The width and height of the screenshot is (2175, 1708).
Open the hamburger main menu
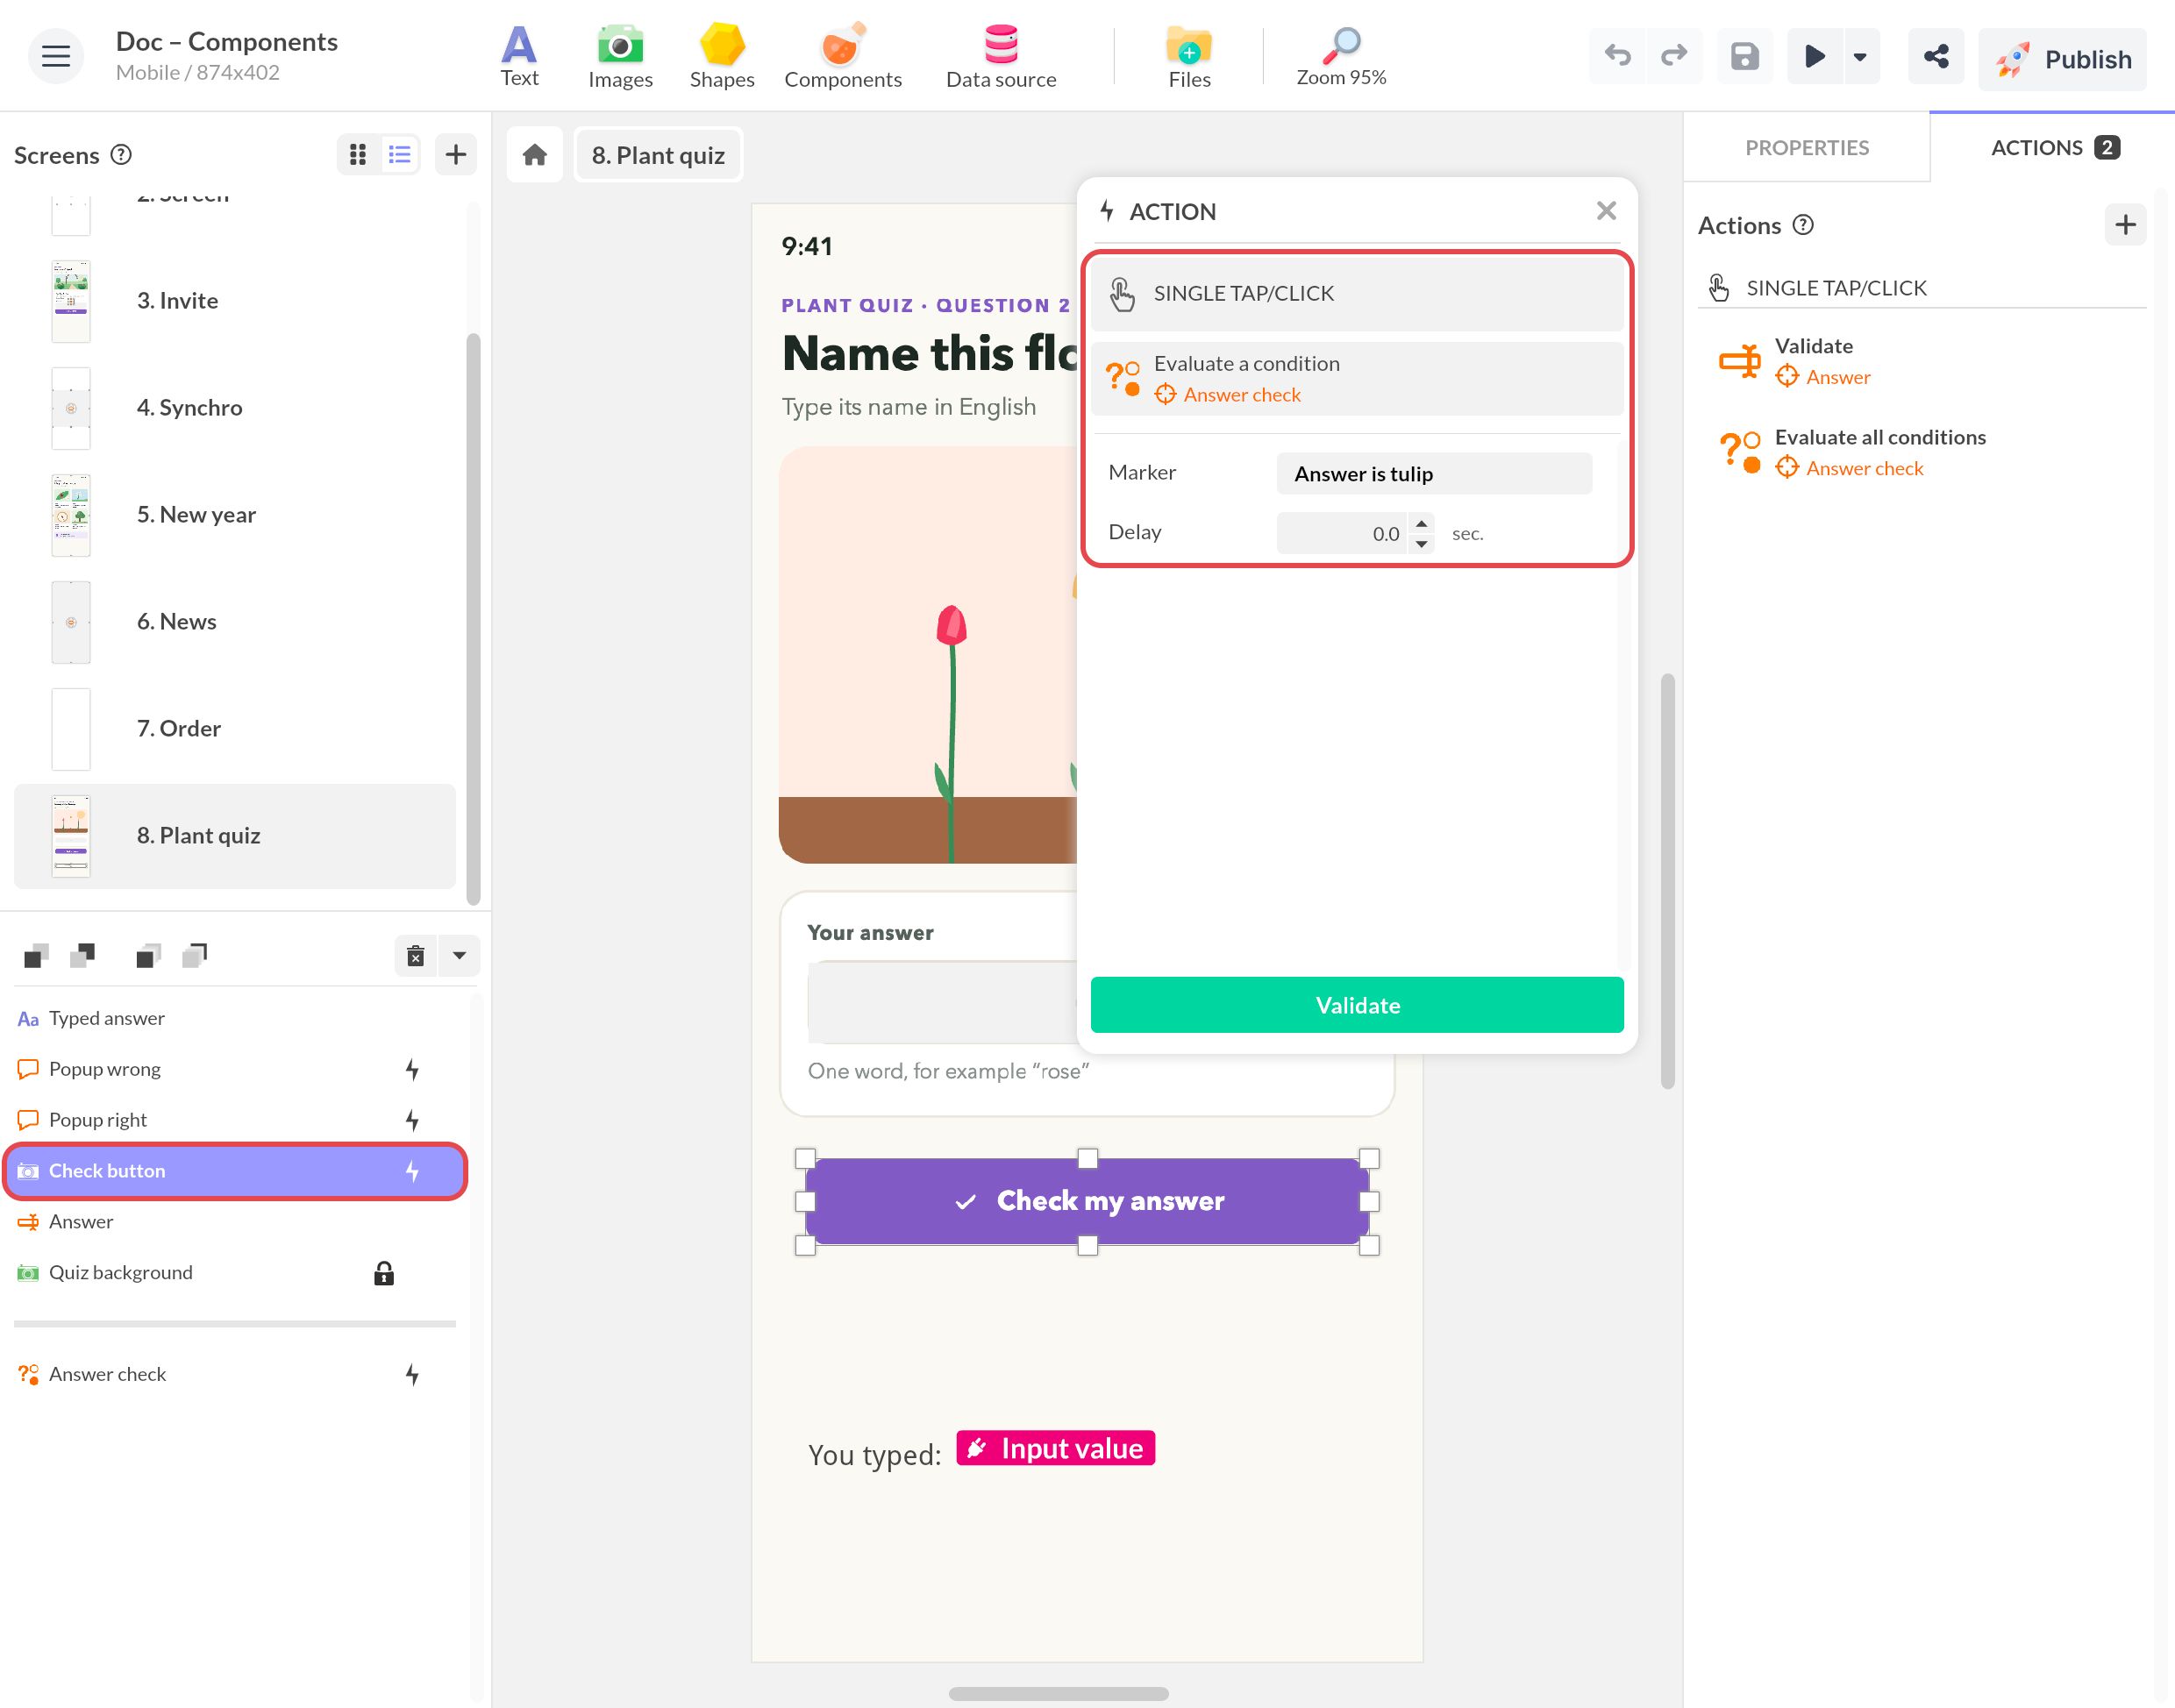click(x=55, y=56)
